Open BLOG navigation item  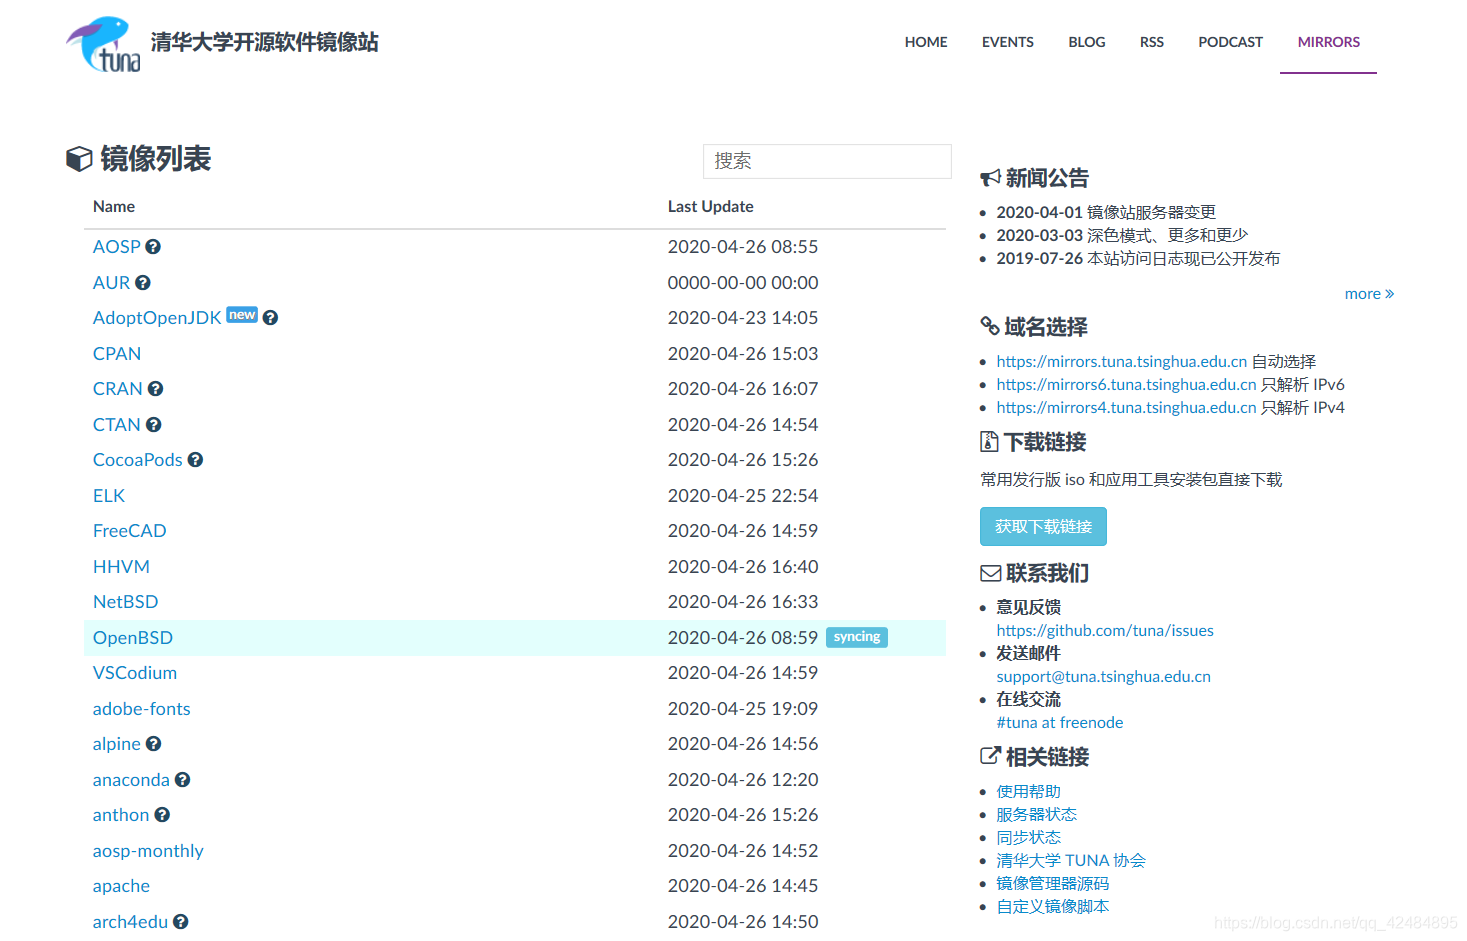(x=1087, y=42)
